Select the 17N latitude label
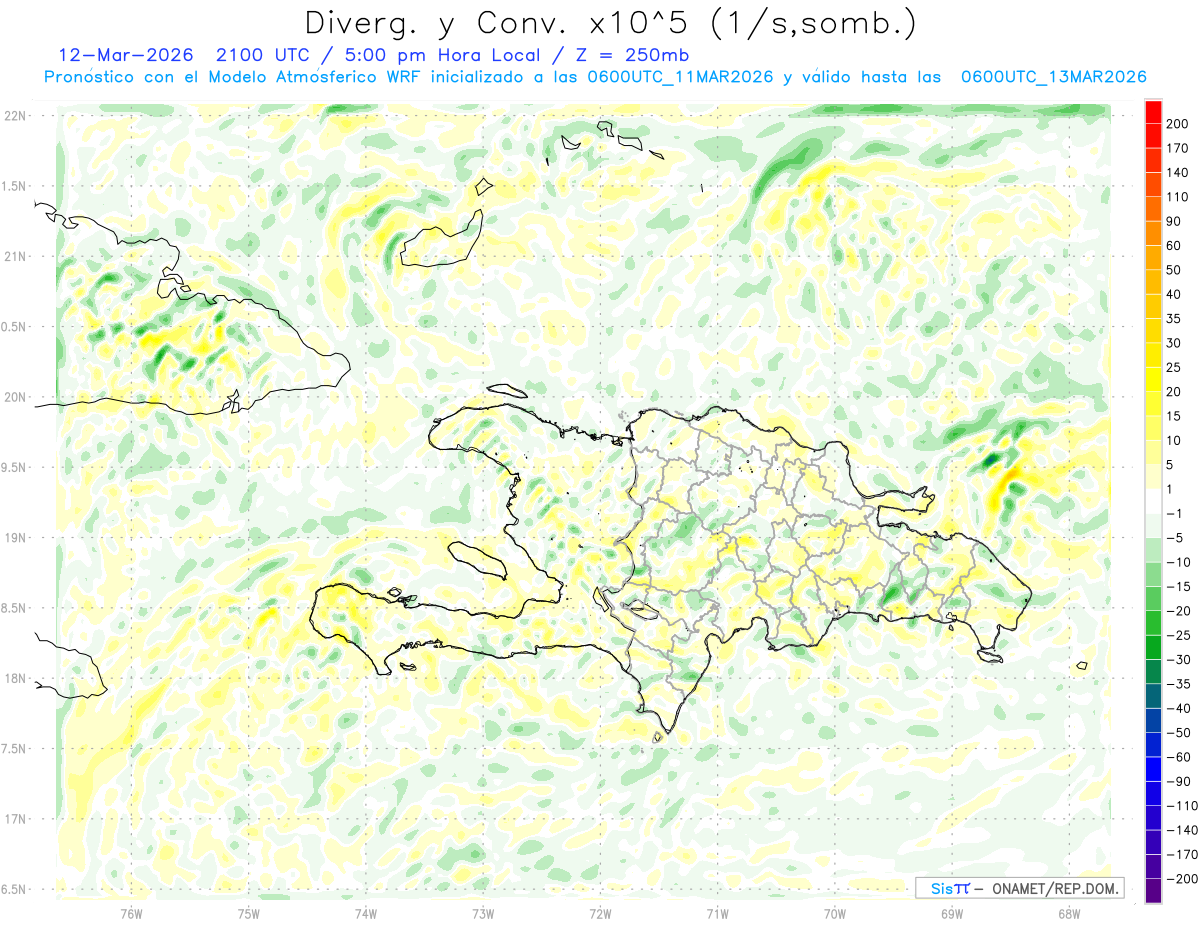Screen dimensions: 1200x927 14,819
